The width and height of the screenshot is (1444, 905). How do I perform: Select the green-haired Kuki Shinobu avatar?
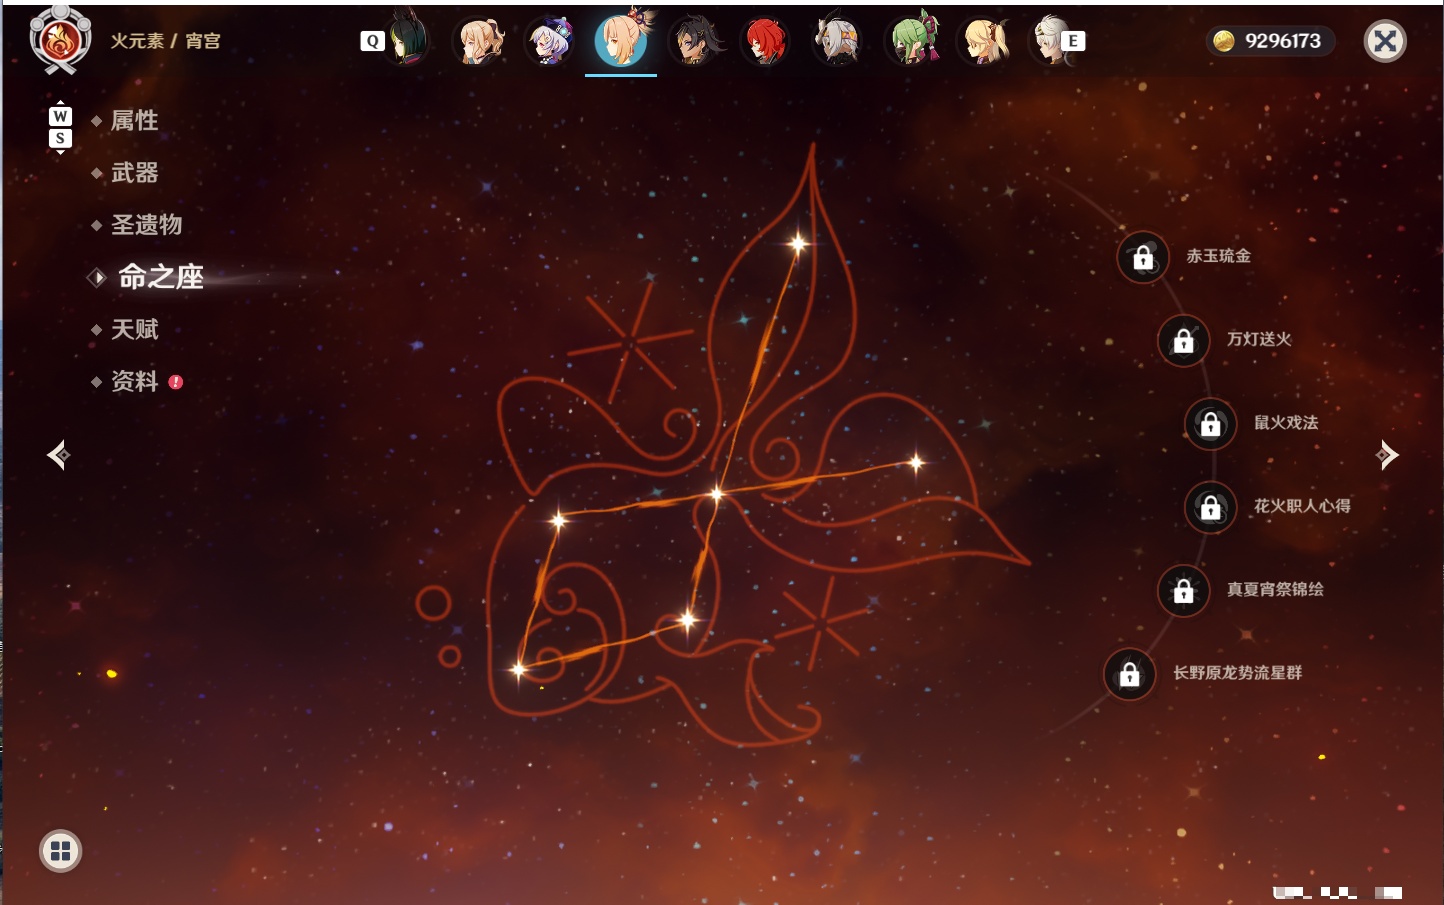pos(913,40)
